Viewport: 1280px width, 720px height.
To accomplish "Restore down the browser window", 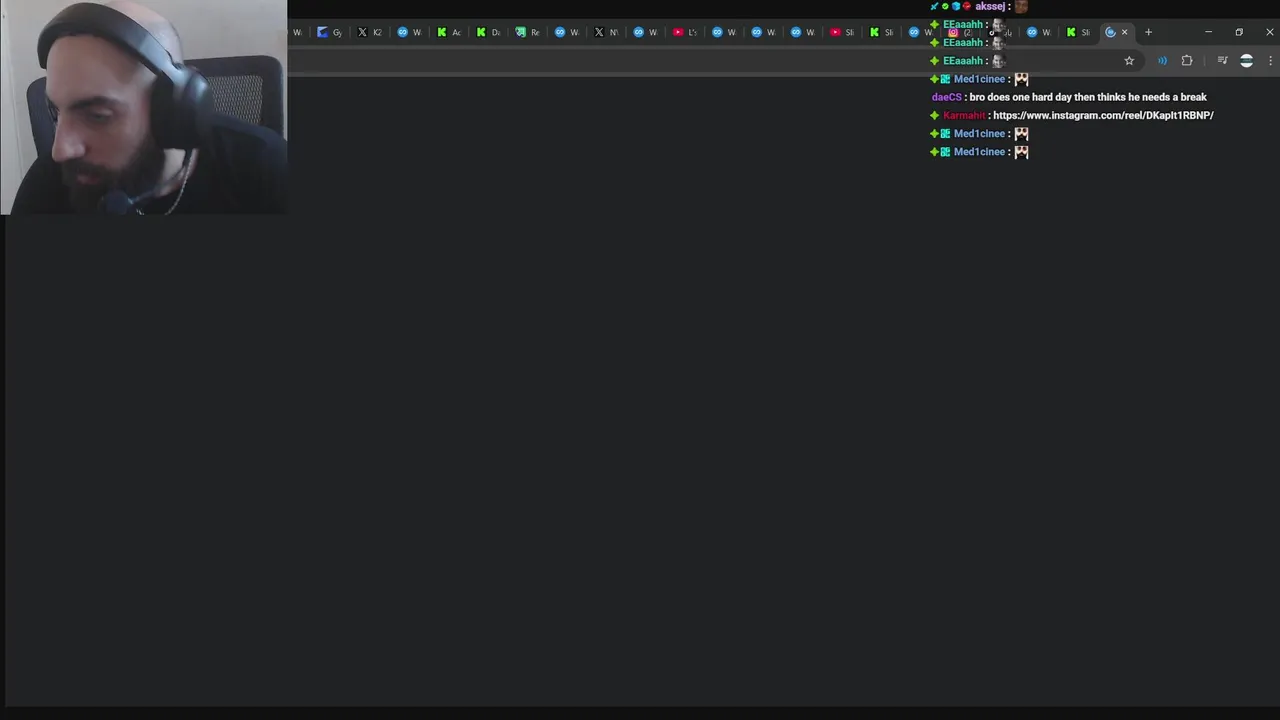I will click(1239, 32).
